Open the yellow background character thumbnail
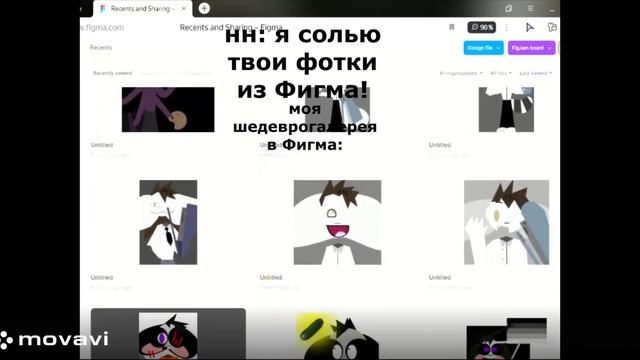 (337, 337)
